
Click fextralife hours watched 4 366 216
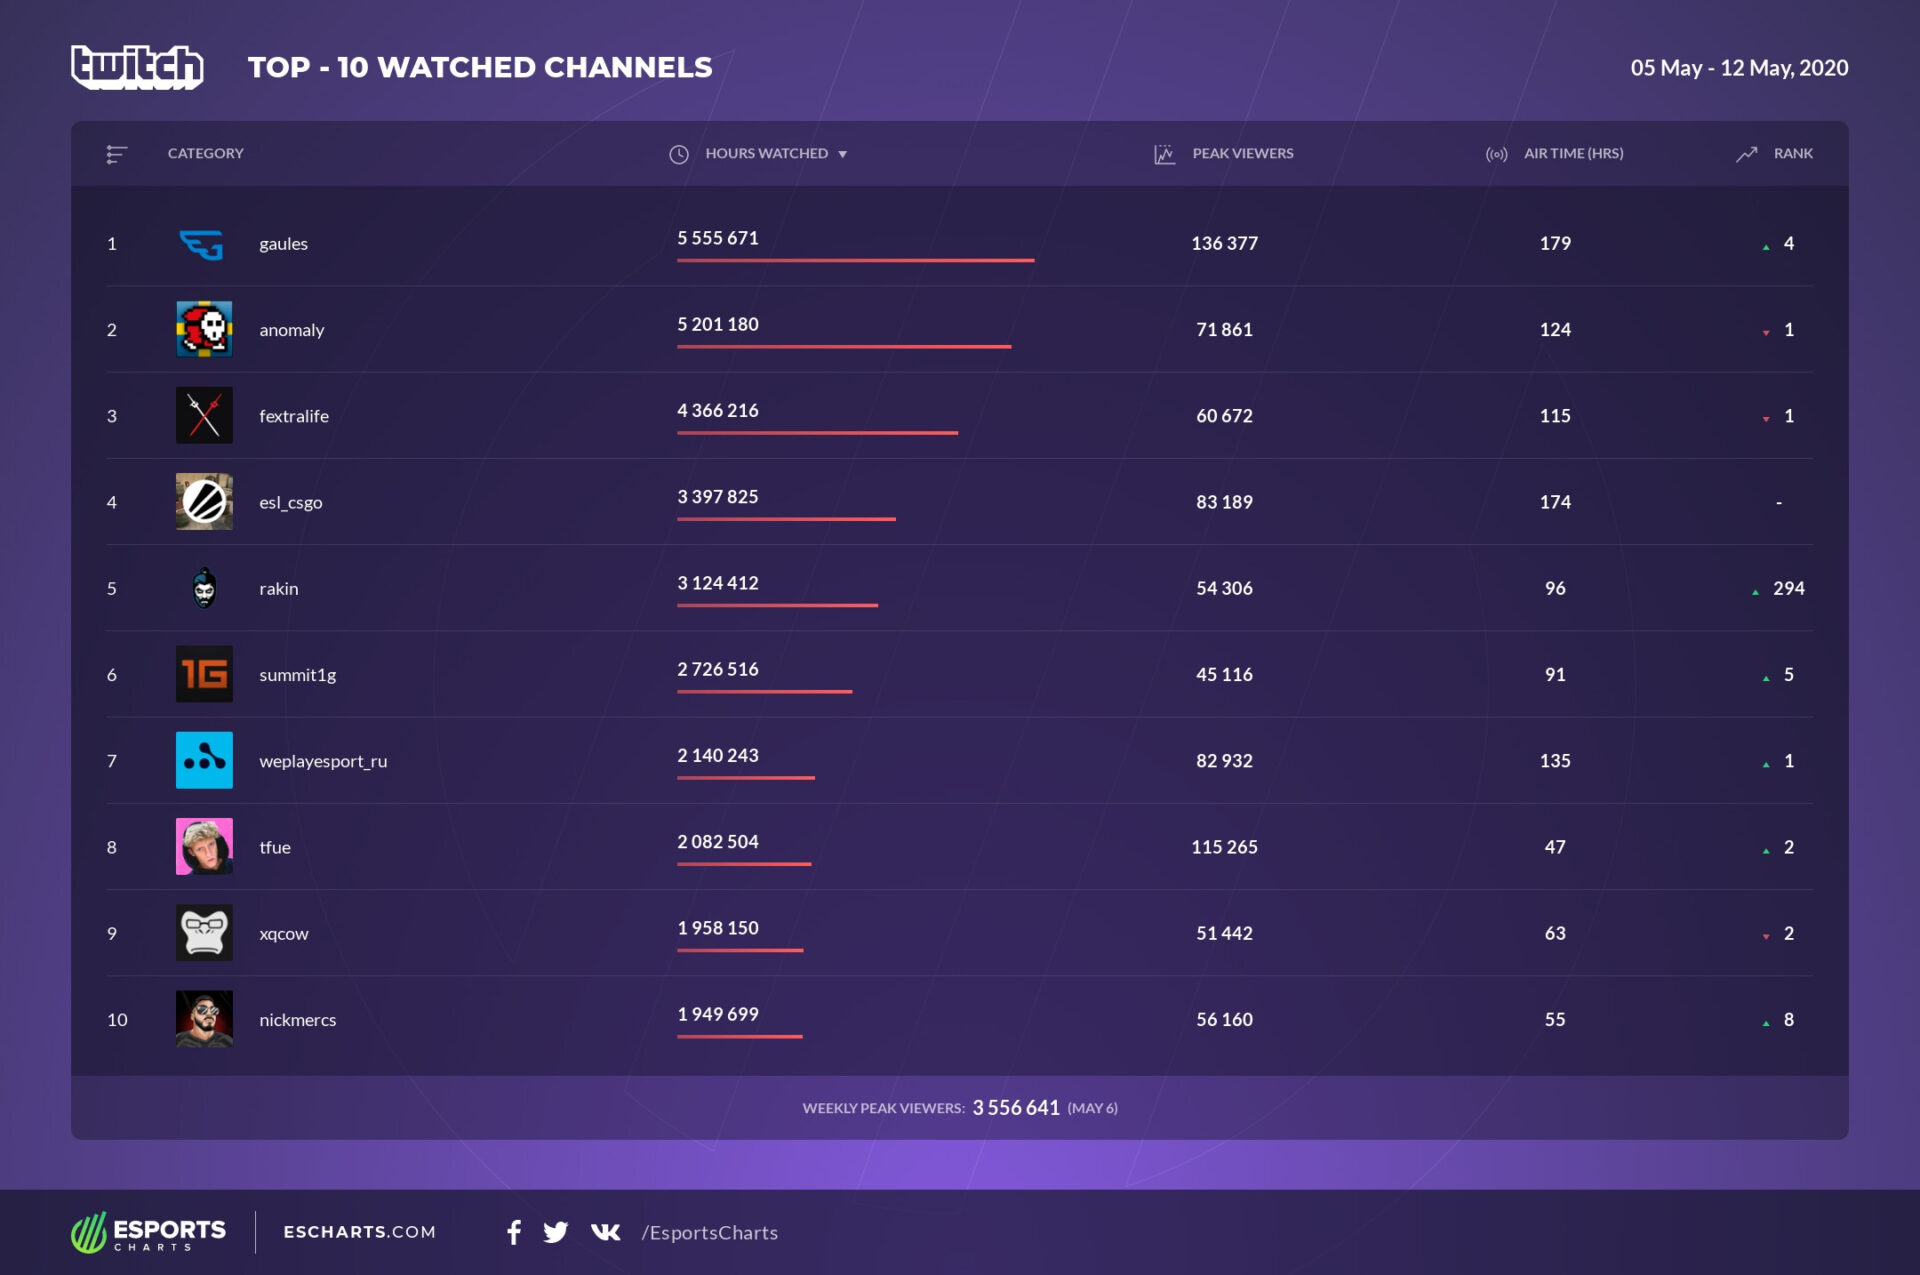coord(718,410)
